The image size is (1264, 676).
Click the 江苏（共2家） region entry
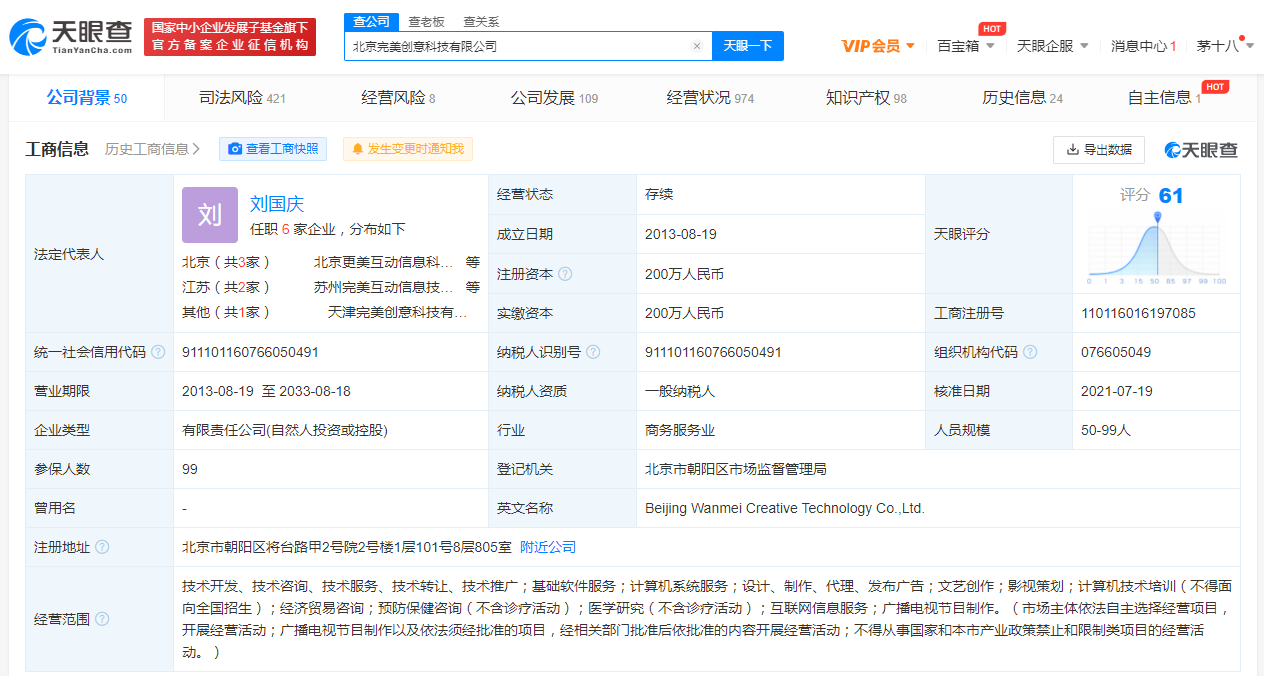[226, 287]
